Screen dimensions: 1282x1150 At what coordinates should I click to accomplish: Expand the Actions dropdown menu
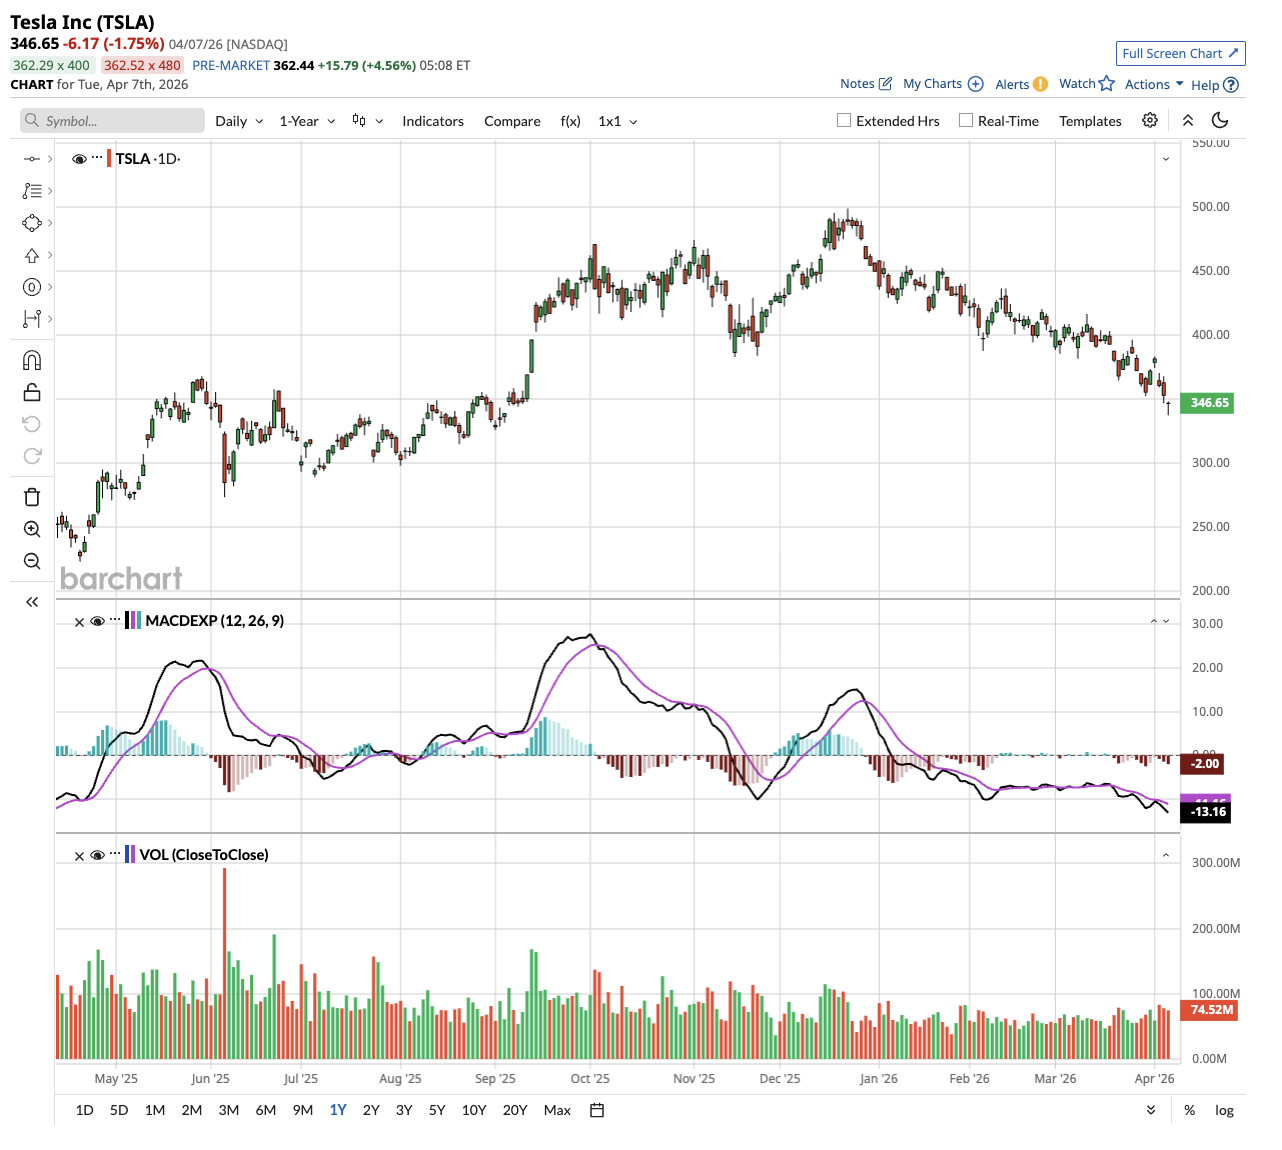1154,84
